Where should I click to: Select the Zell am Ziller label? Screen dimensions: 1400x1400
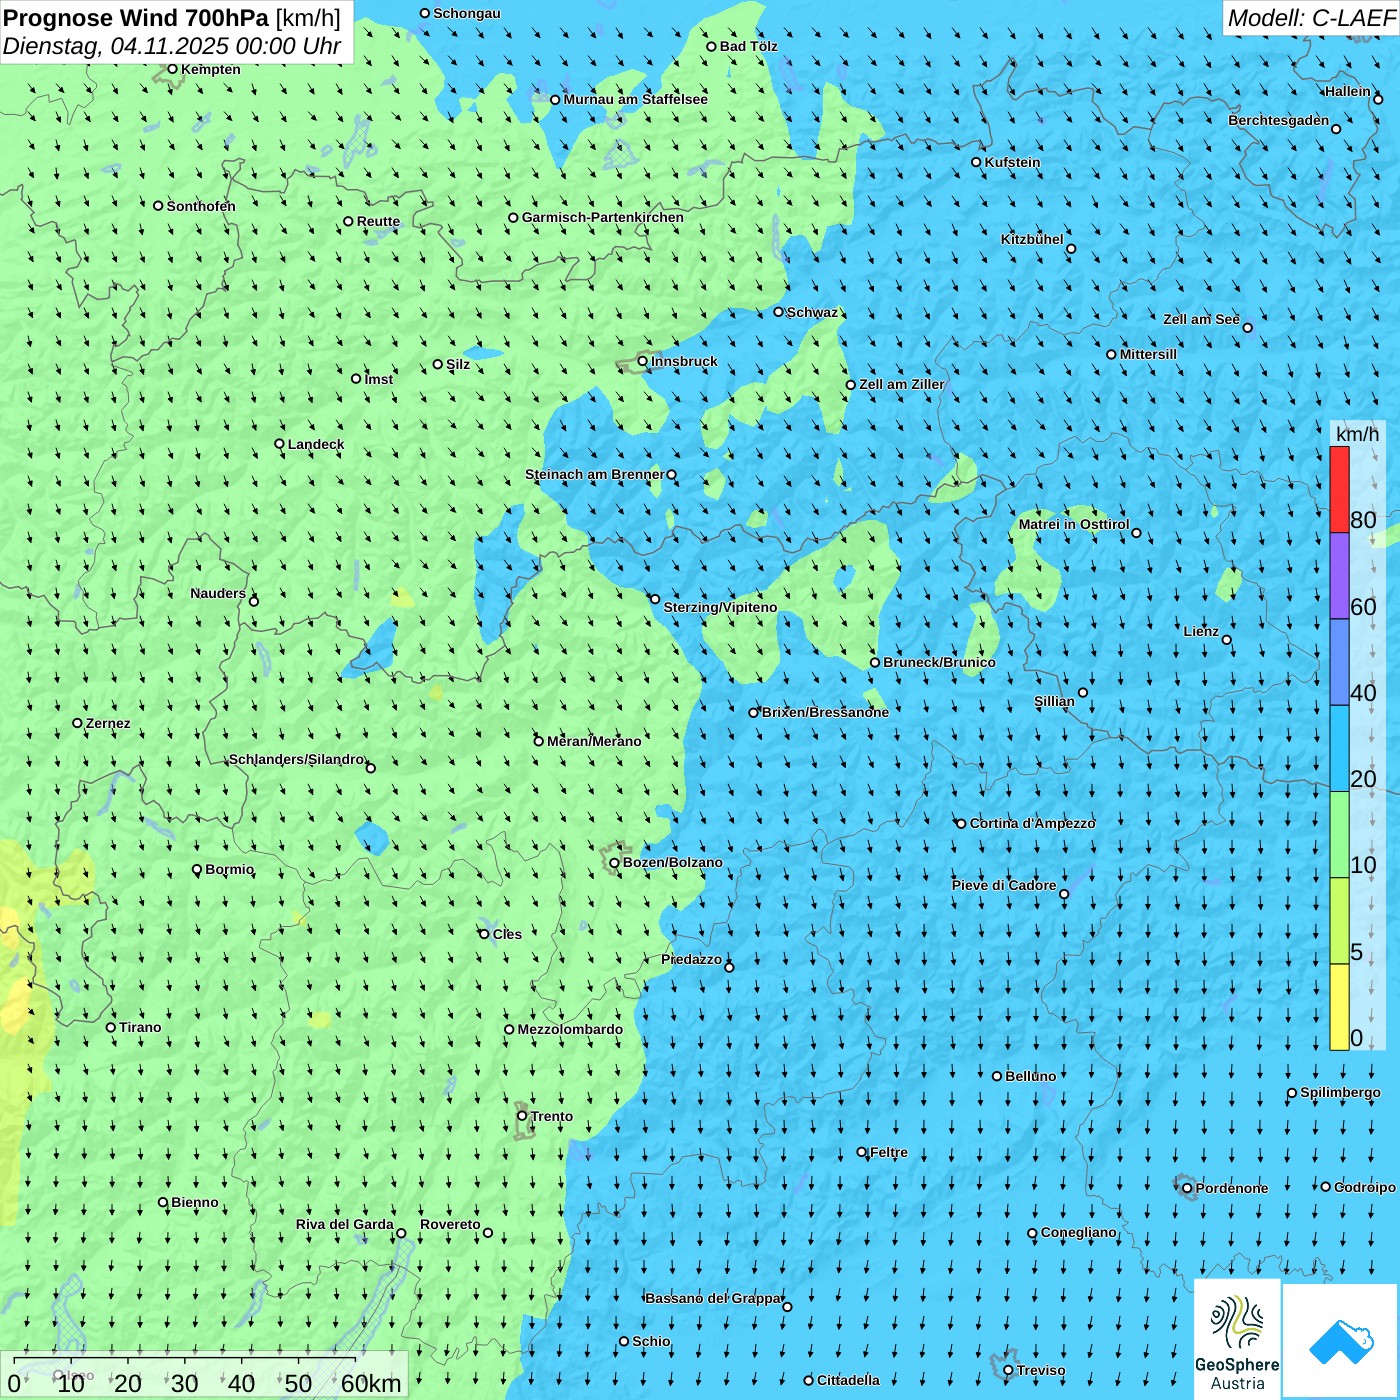click(x=901, y=384)
